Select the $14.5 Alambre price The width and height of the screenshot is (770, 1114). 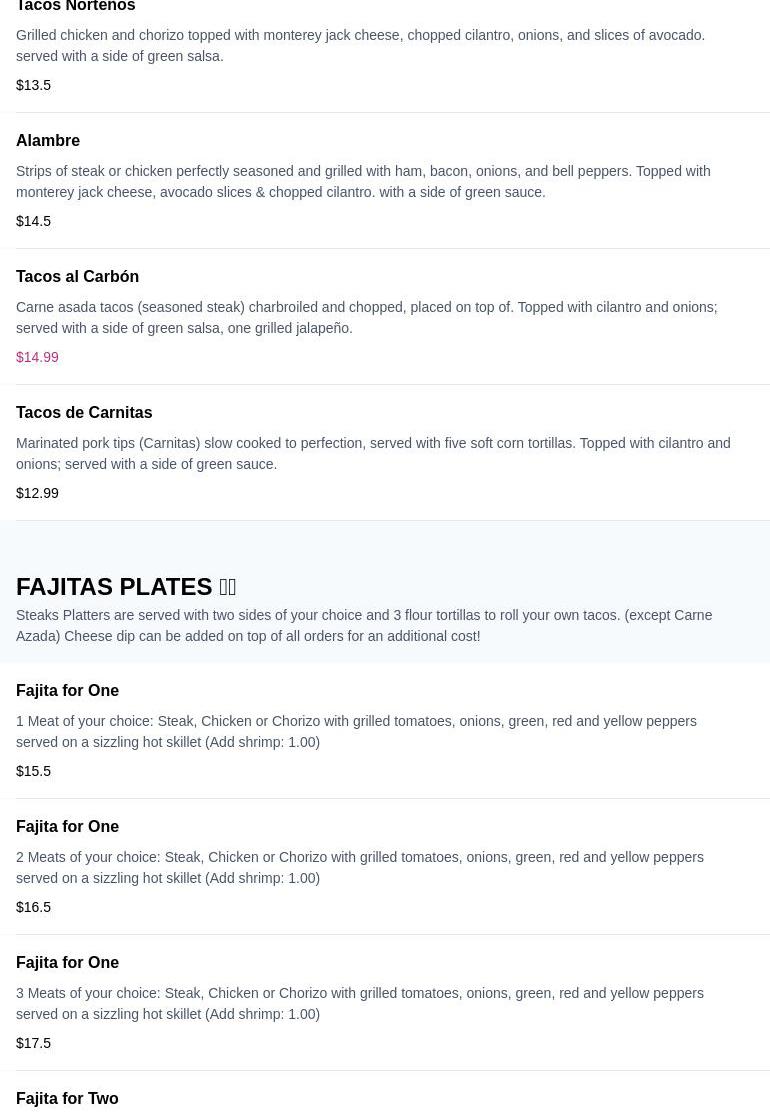click(x=33, y=221)
